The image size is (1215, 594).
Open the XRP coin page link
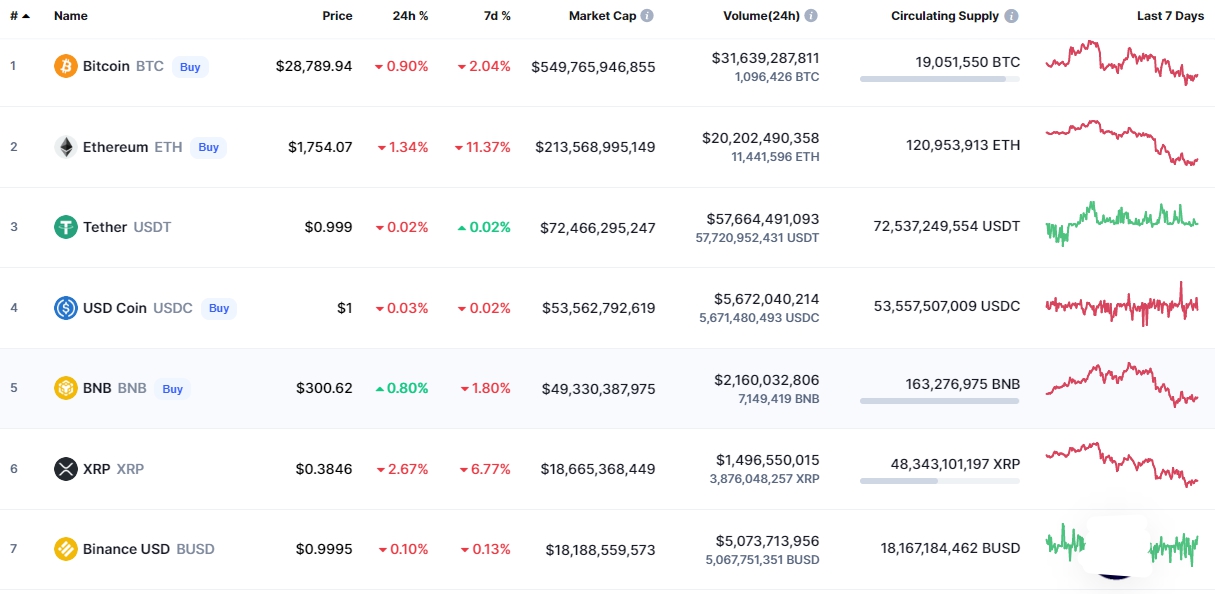114,469
